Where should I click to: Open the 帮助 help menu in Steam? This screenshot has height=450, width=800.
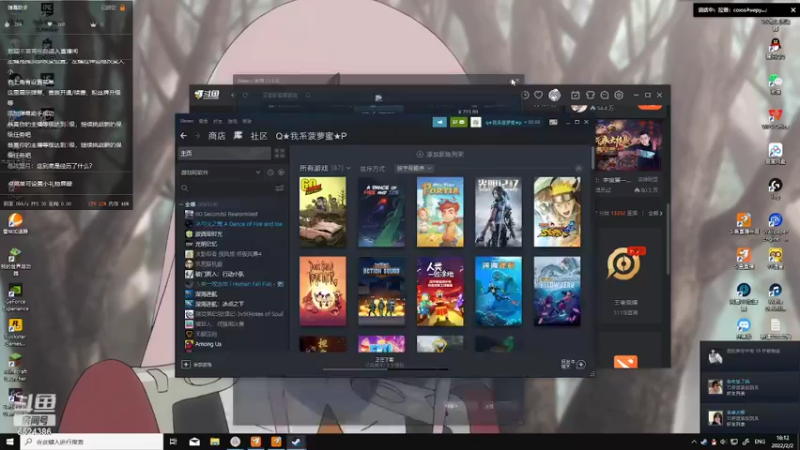tap(247, 121)
